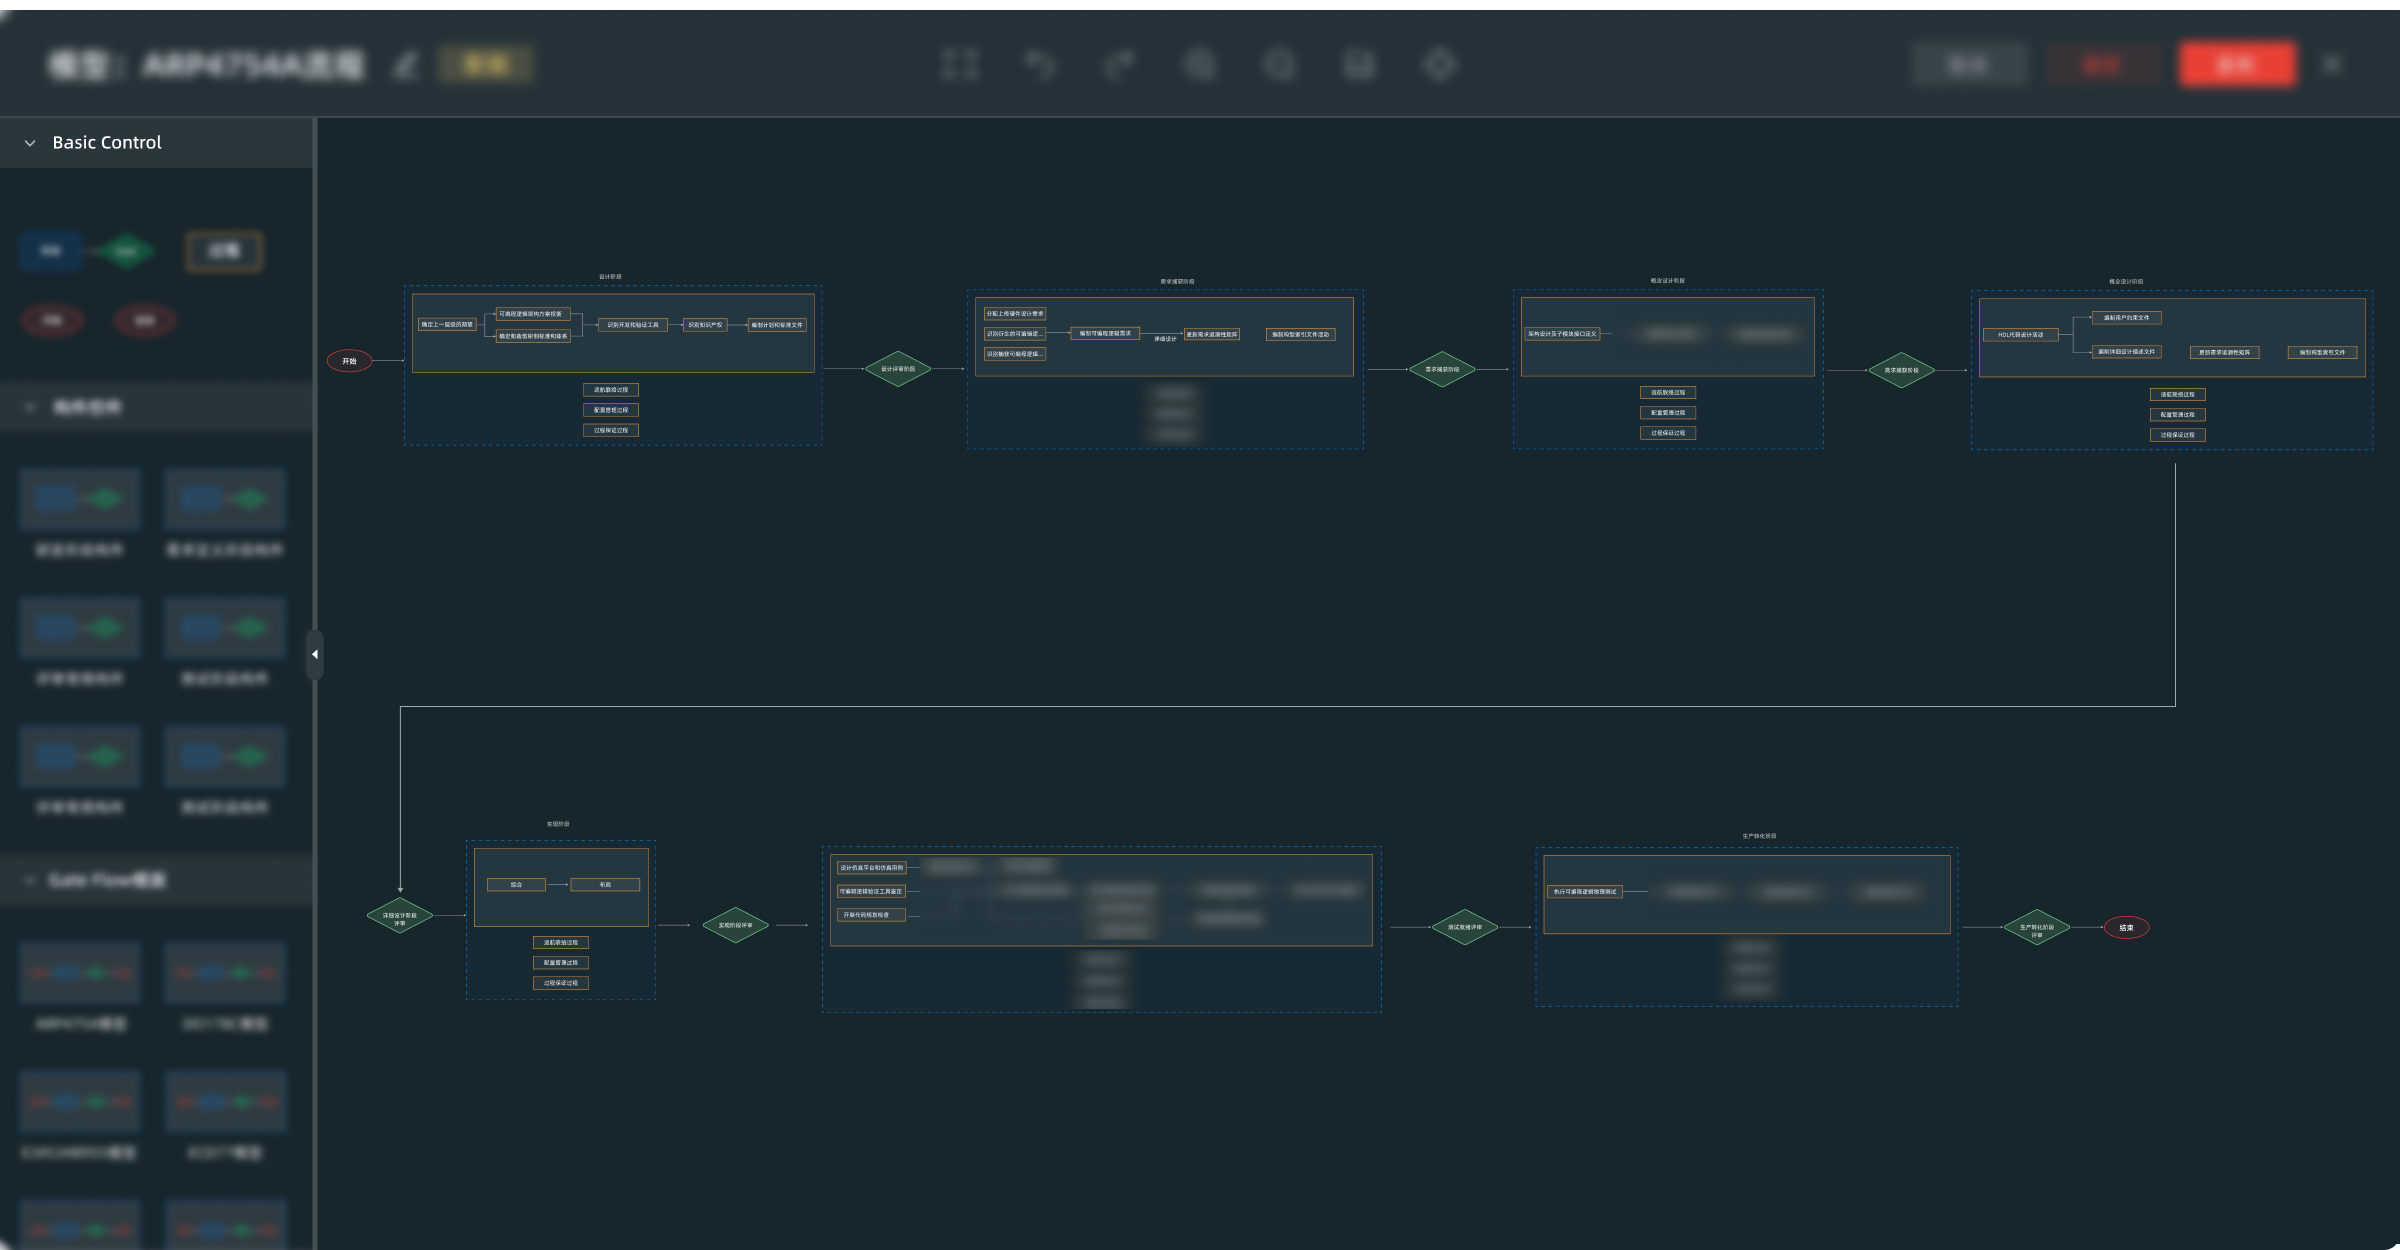Click the solid red button in header

point(2237,65)
